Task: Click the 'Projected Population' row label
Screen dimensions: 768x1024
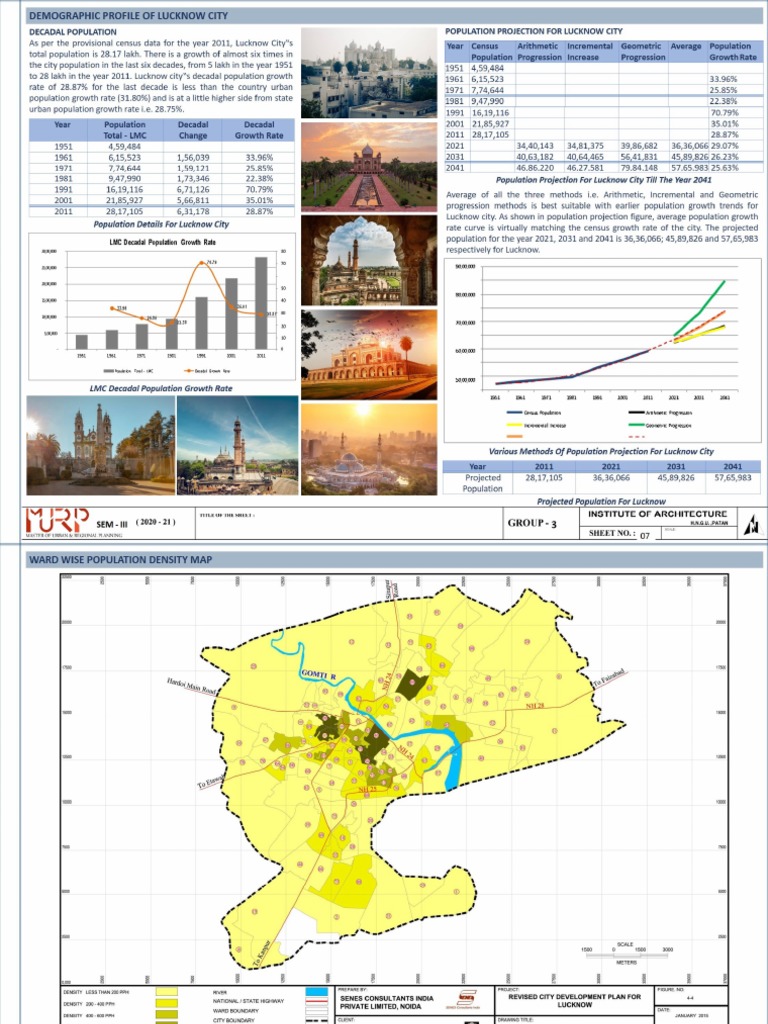Action: pos(483,483)
